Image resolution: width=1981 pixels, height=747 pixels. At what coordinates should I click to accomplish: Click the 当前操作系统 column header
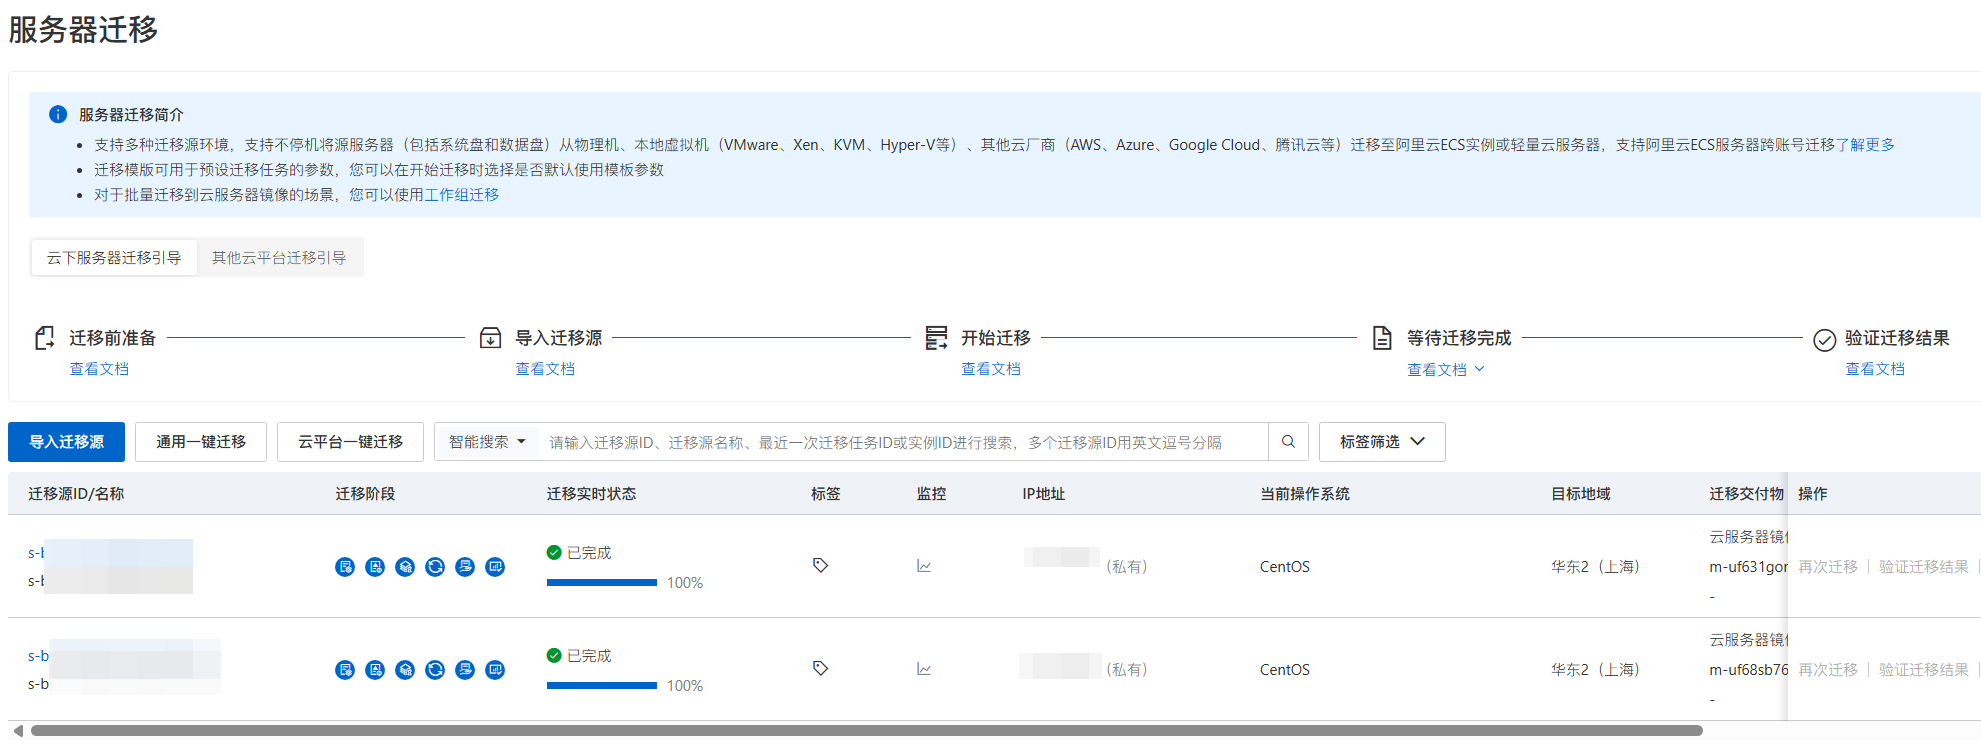[1305, 494]
